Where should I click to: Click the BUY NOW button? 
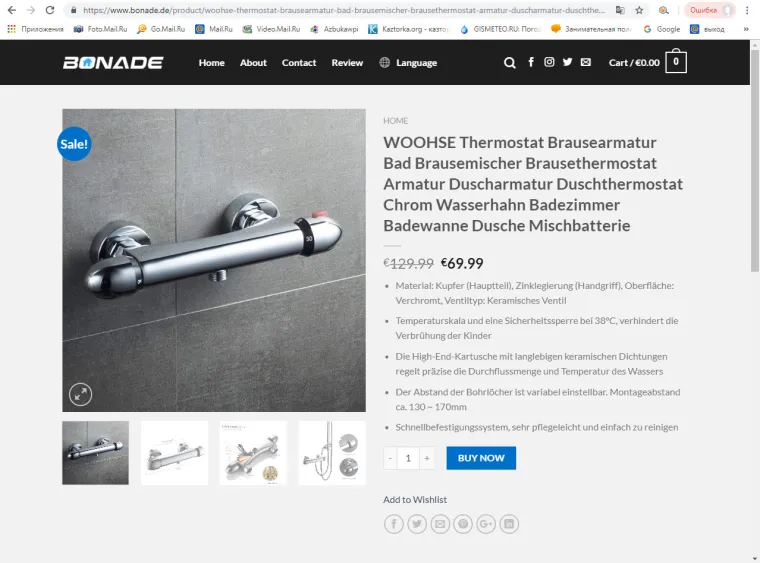coord(481,458)
